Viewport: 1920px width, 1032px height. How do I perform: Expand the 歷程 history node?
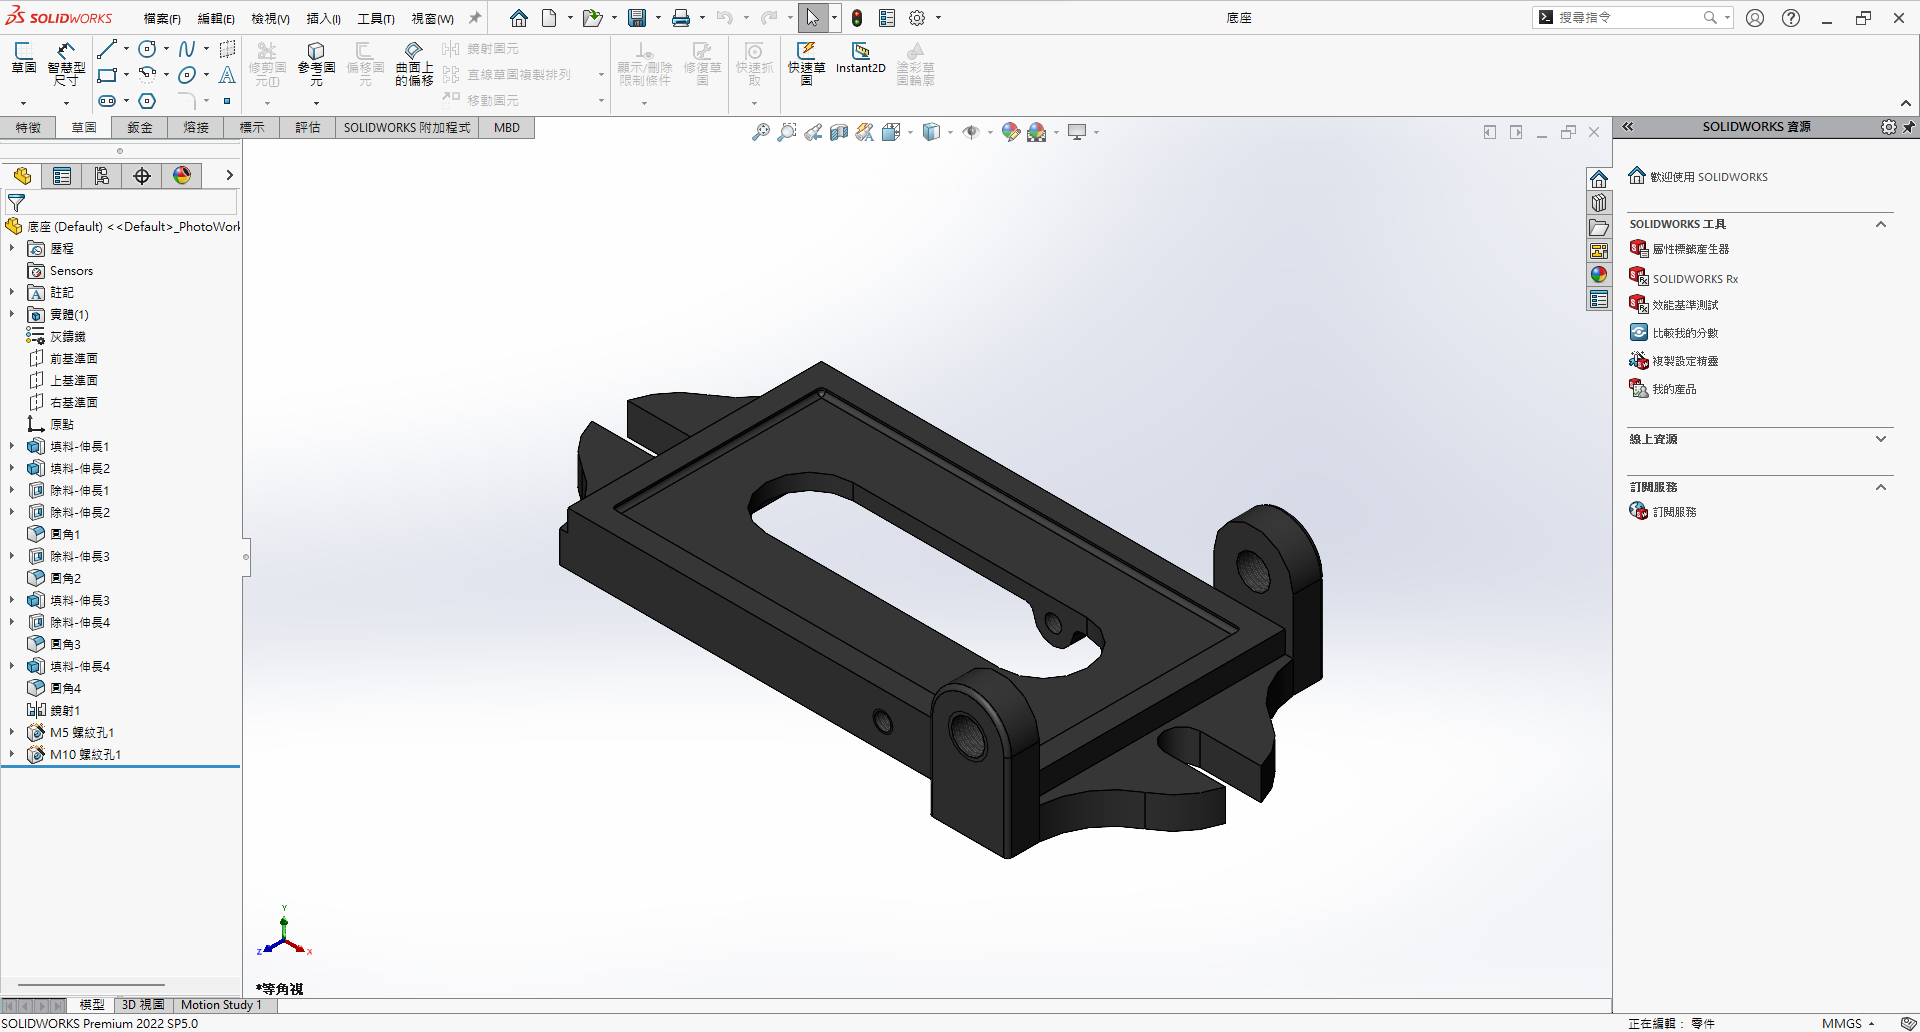tap(12, 248)
